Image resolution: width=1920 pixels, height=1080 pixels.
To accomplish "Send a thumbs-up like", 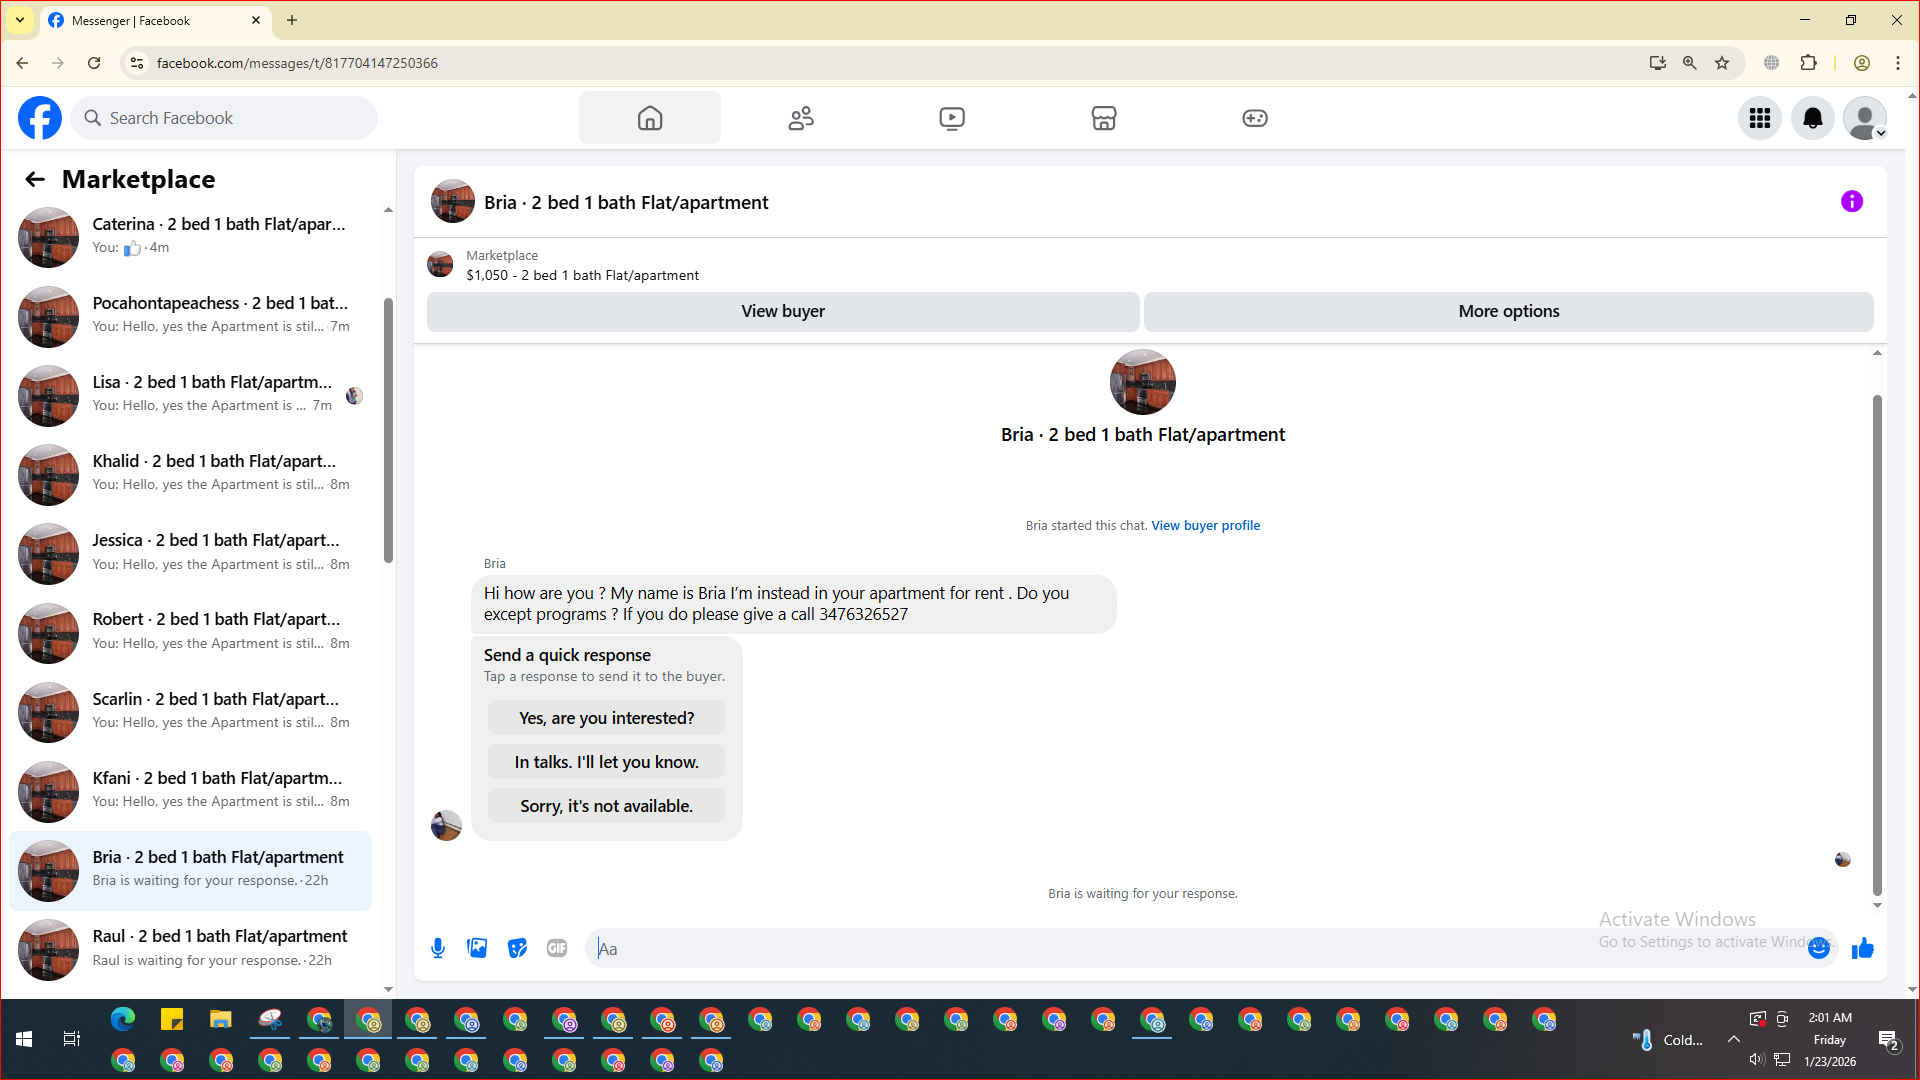I will click(1862, 948).
